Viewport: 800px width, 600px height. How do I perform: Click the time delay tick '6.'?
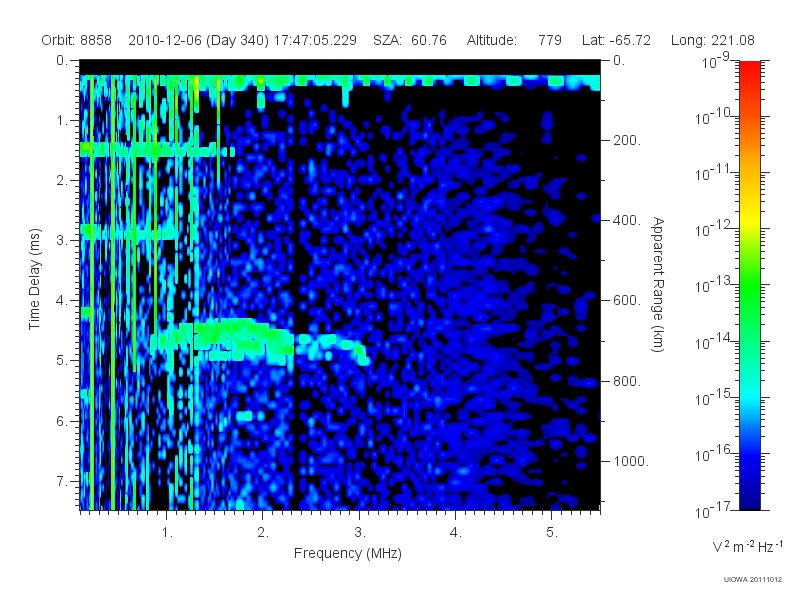click(x=62, y=421)
